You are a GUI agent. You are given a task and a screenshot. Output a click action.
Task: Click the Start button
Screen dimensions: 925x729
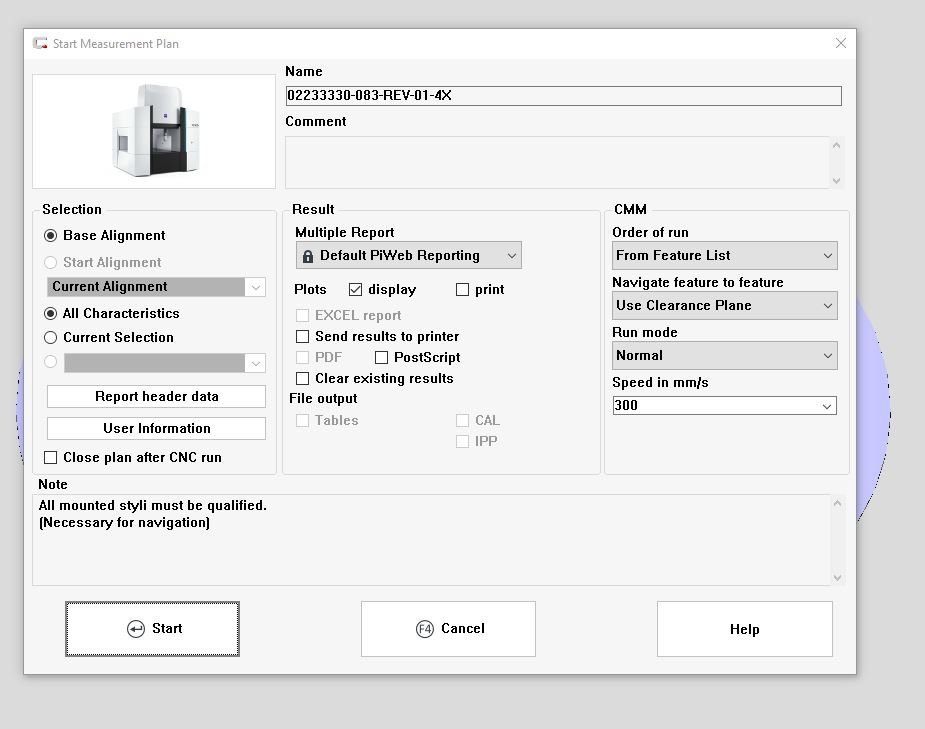click(x=152, y=629)
